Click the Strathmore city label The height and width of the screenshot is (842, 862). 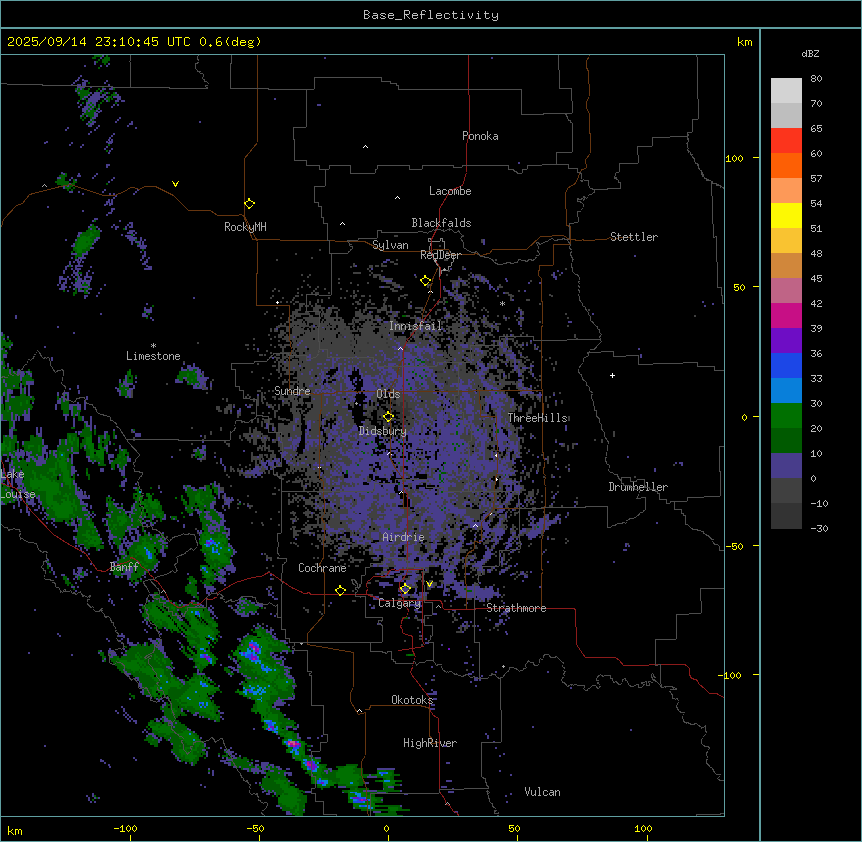coord(516,608)
